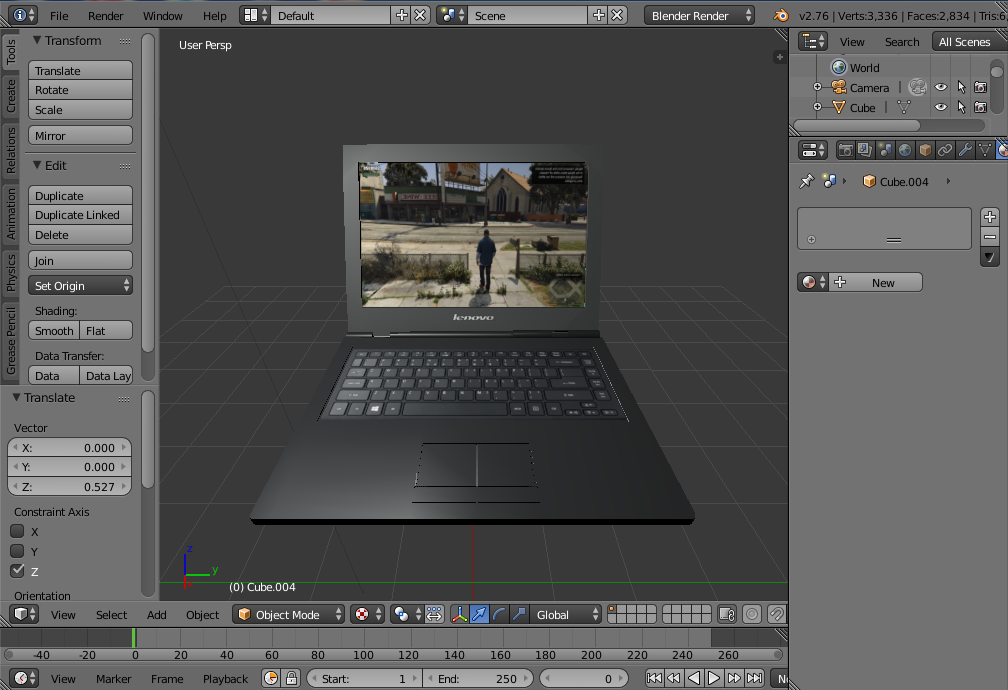Open the Scene properties tab

[885, 150]
